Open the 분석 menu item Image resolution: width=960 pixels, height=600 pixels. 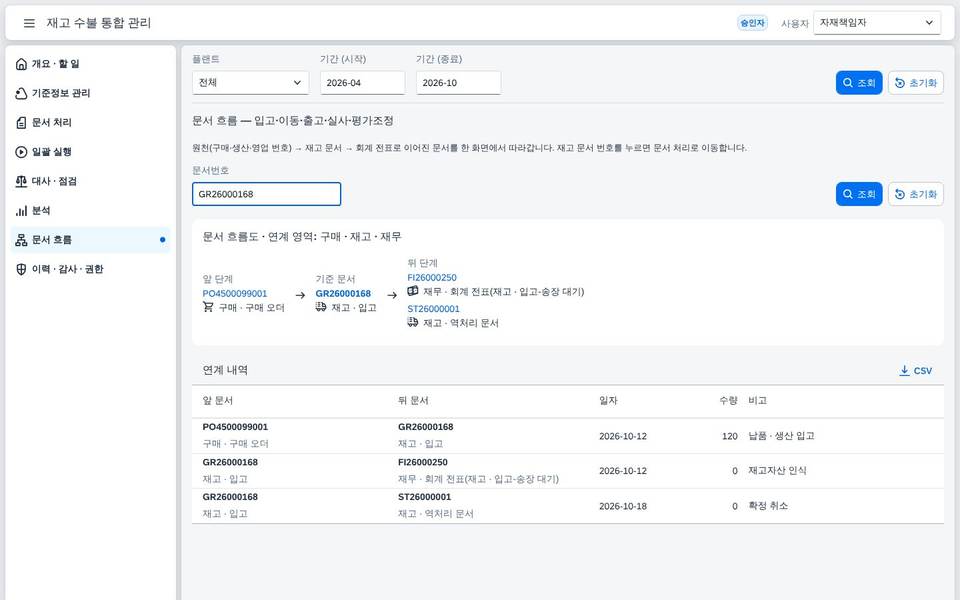pyautogui.click(x=91, y=211)
